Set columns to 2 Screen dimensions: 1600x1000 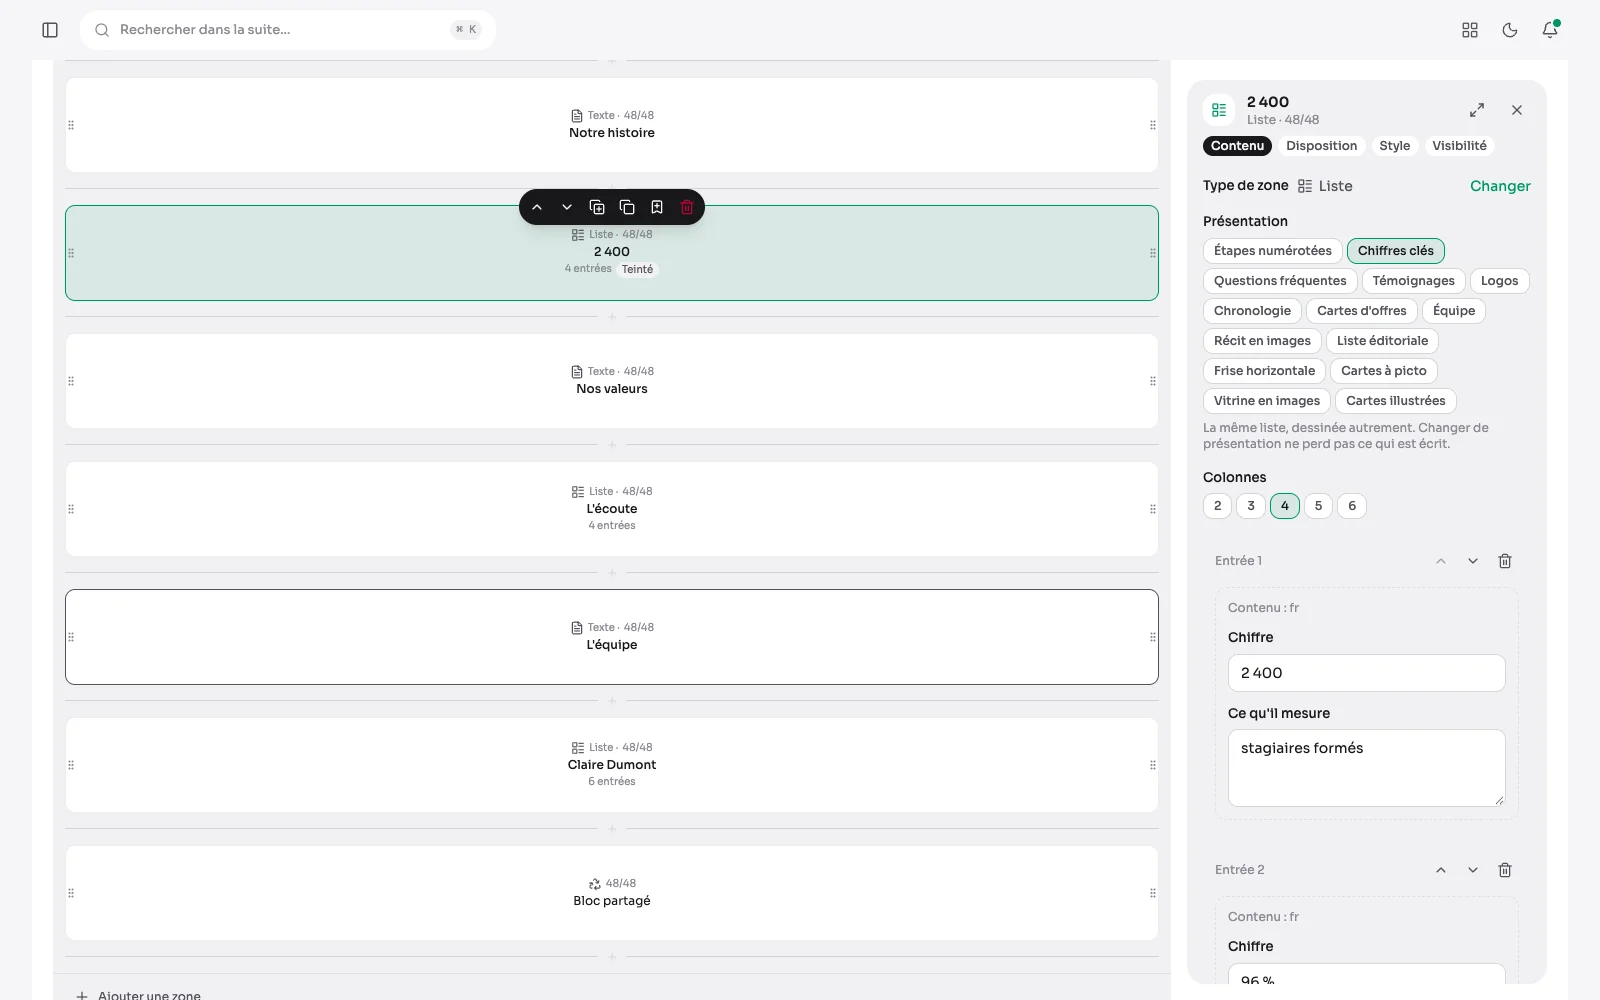pos(1217,506)
